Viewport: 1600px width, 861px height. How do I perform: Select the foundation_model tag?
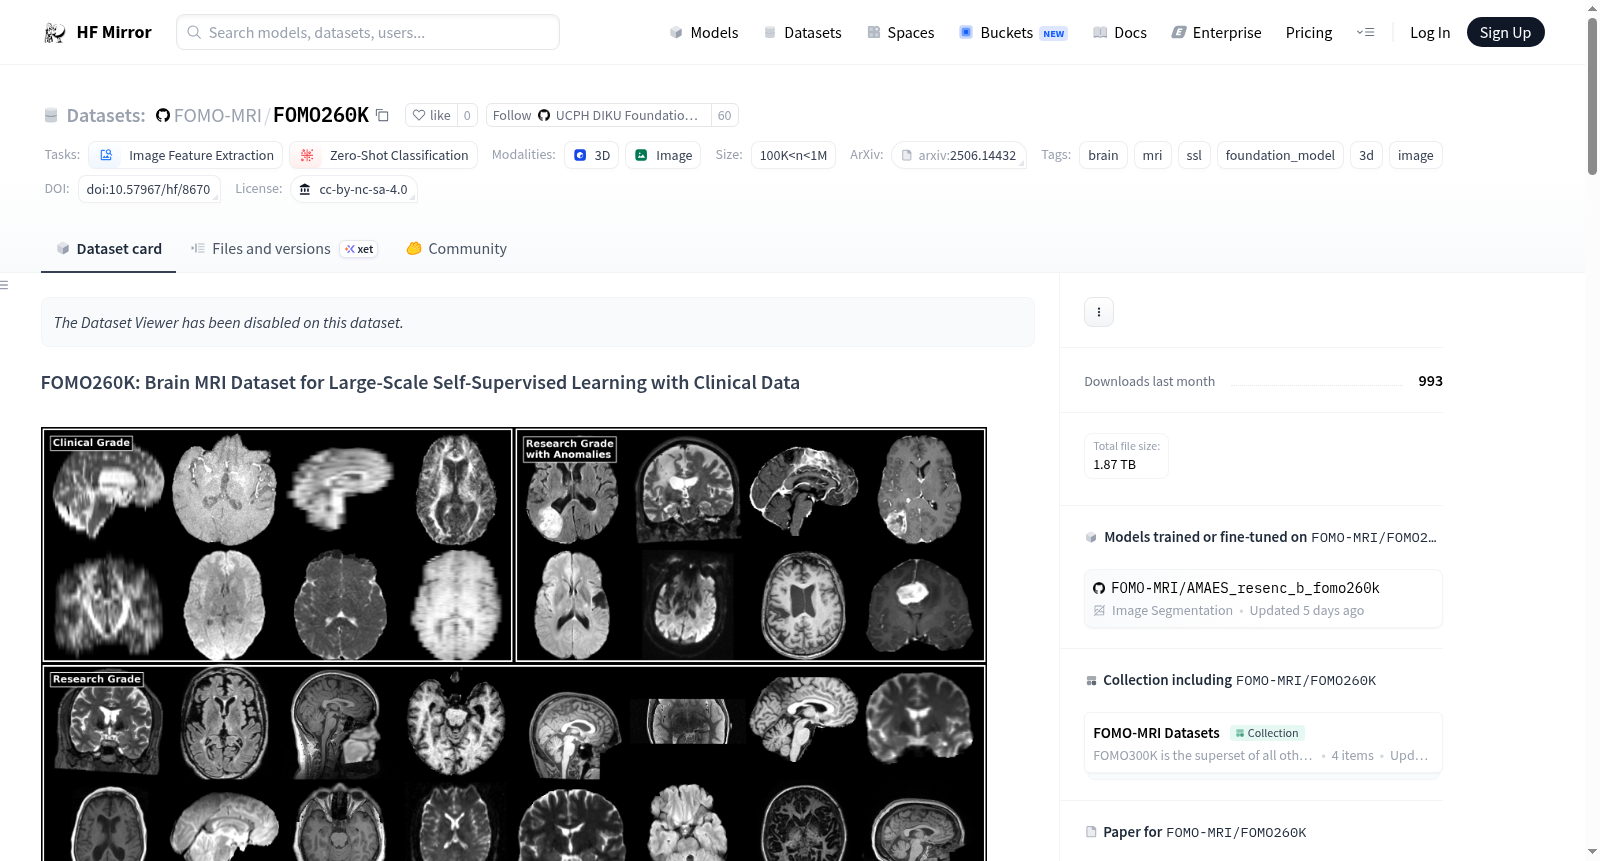coord(1280,155)
